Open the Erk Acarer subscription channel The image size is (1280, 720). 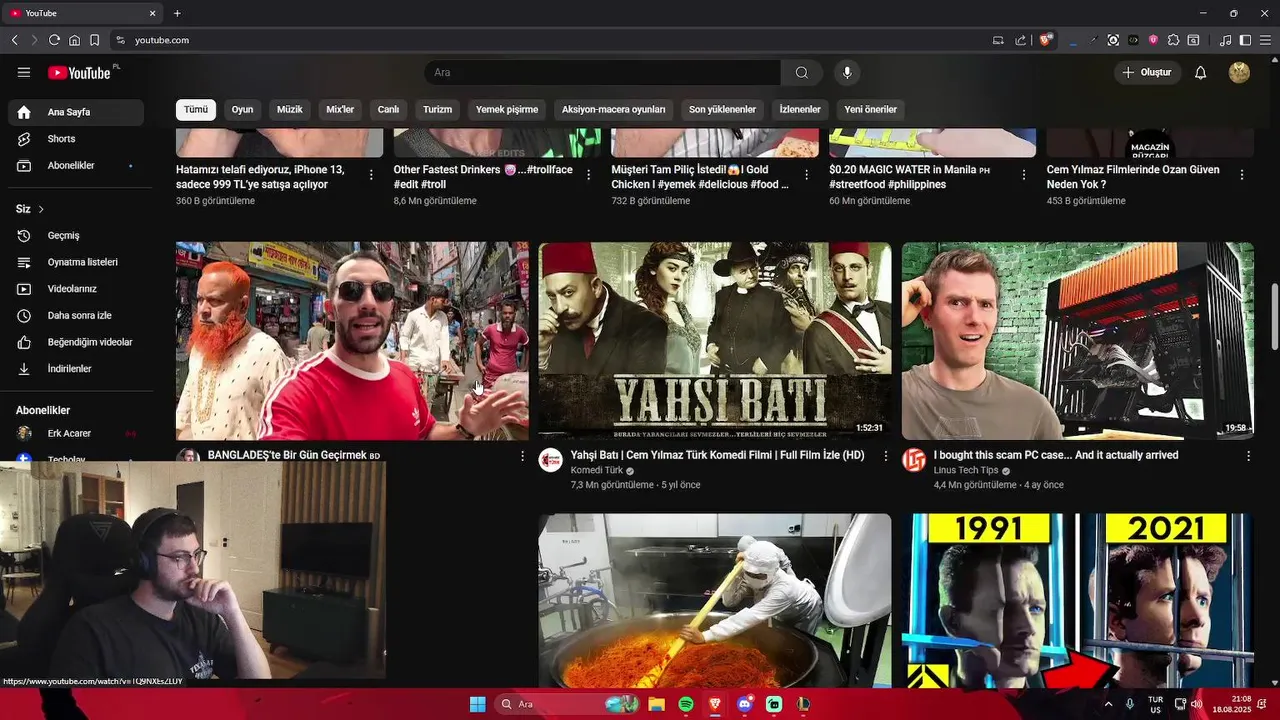pos(76,434)
